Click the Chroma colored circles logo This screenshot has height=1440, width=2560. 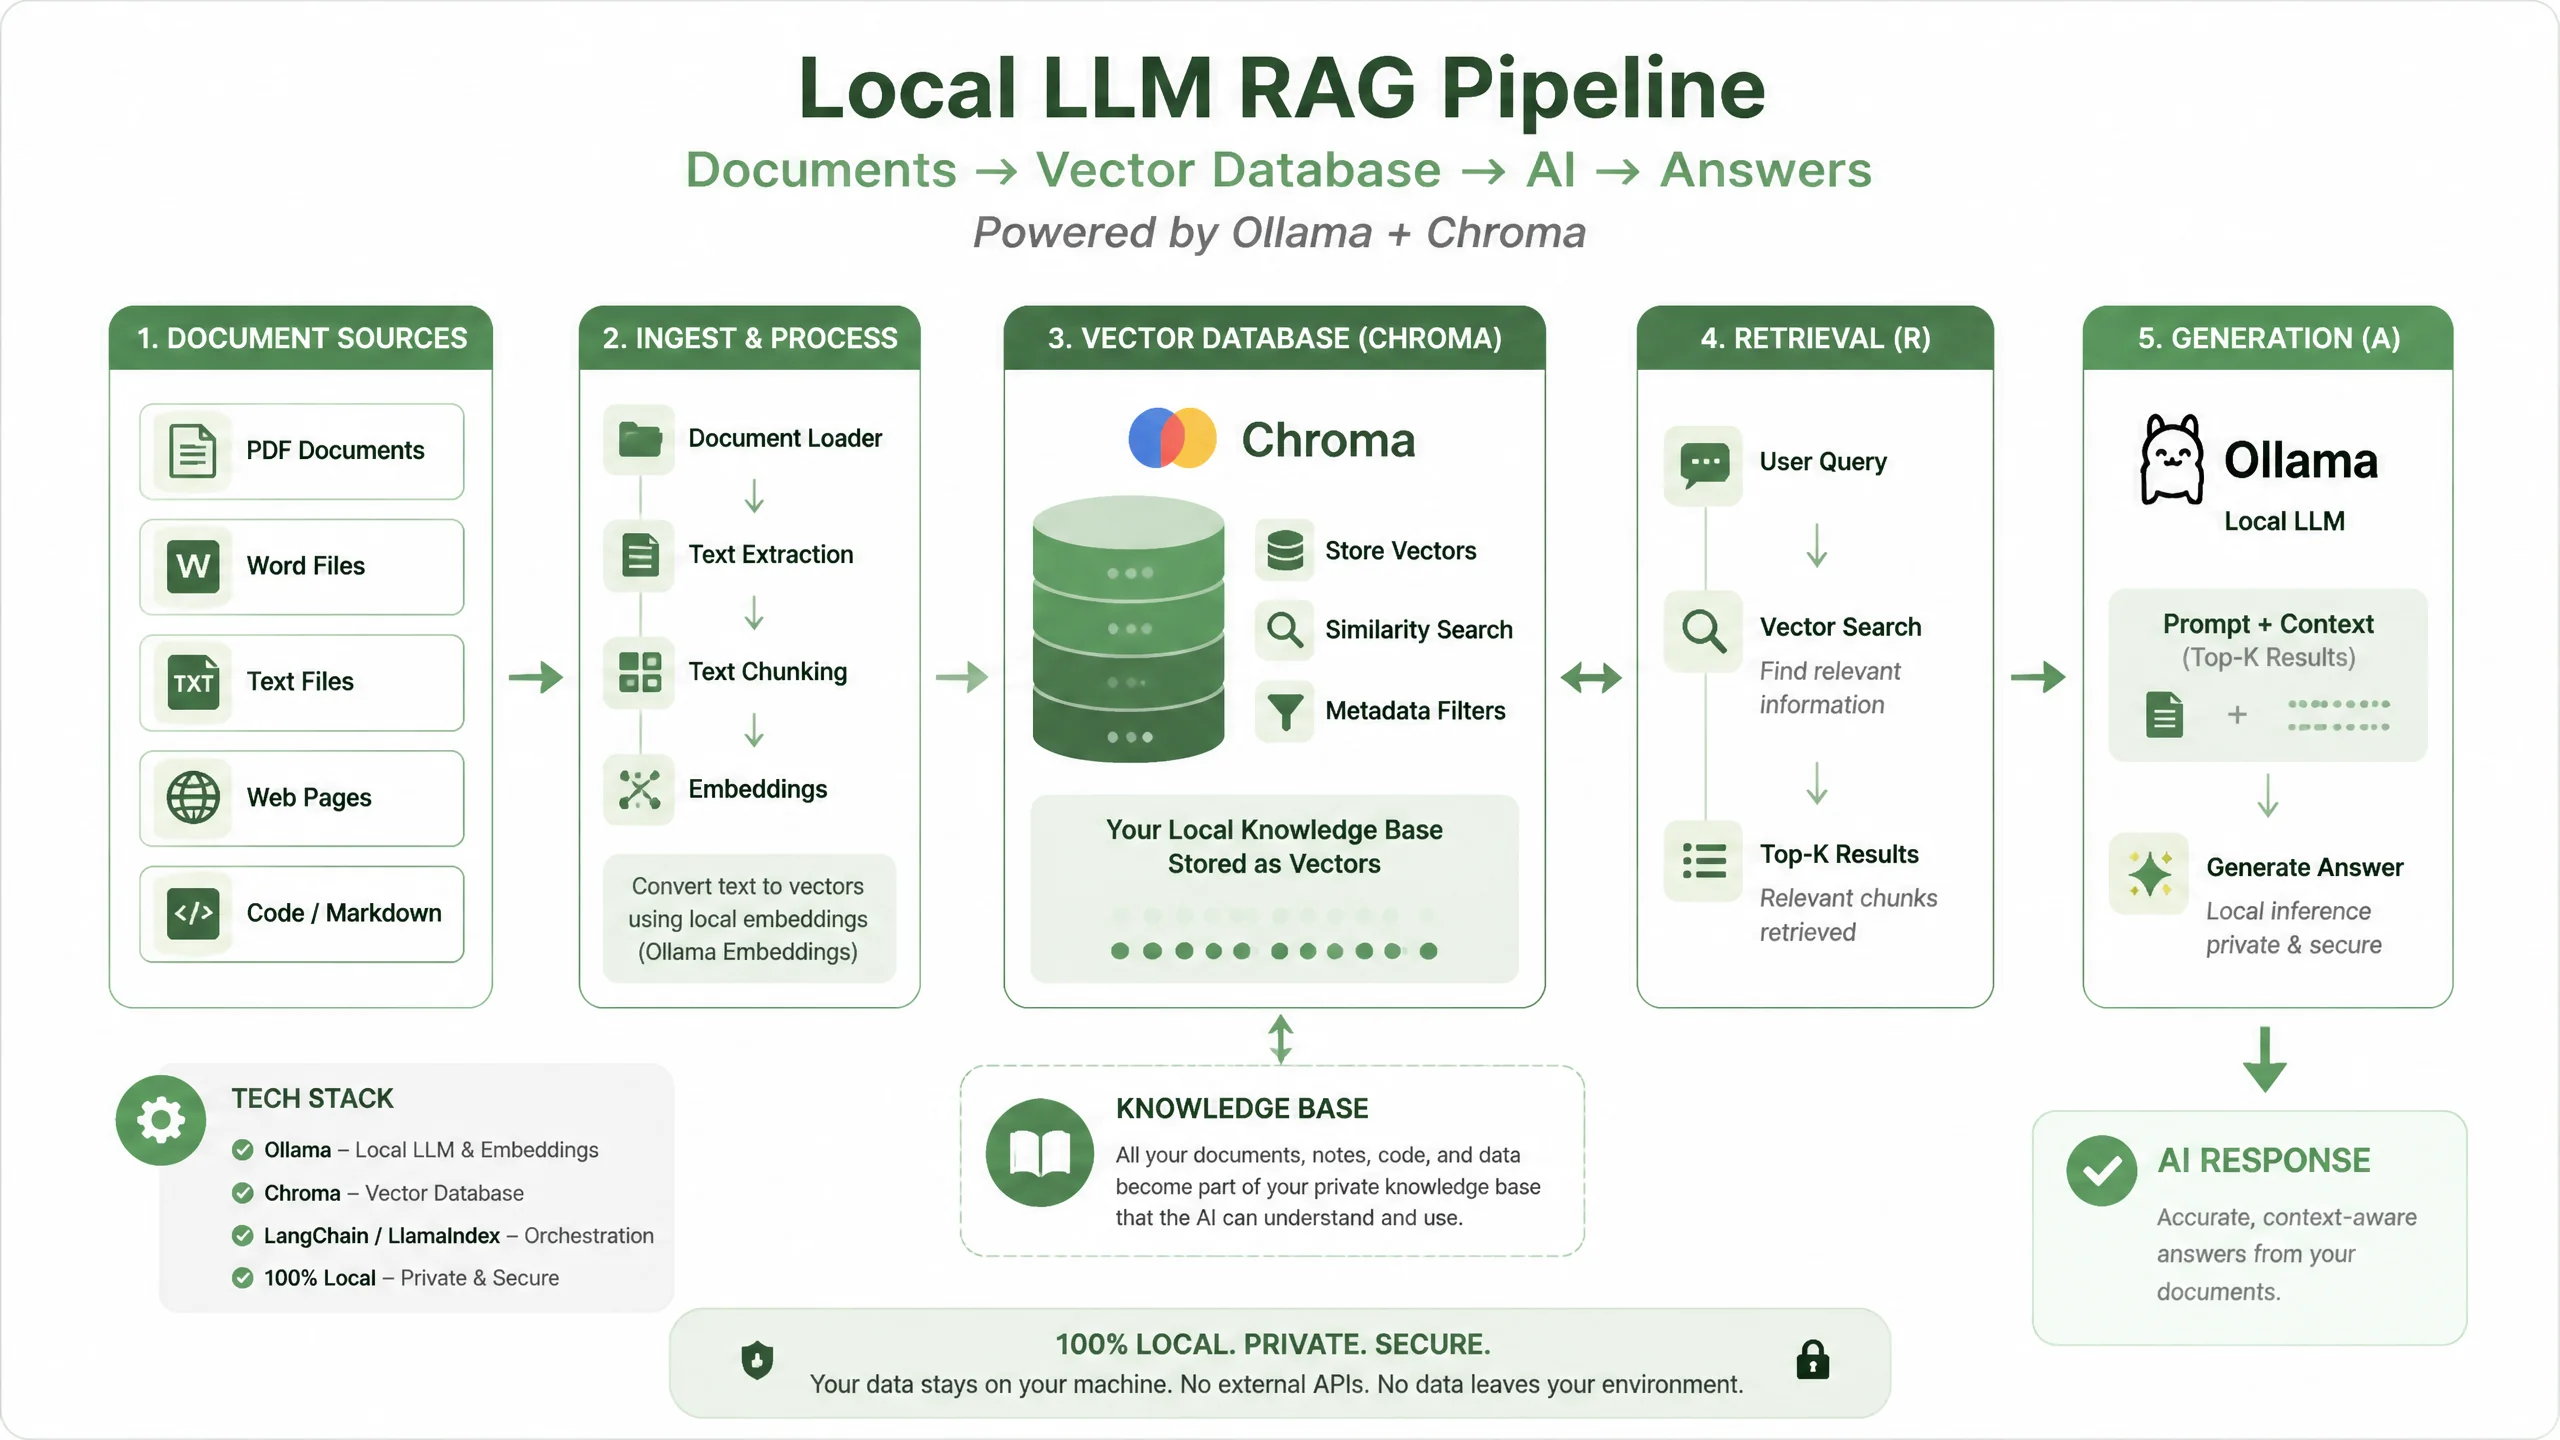point(1172,438)
